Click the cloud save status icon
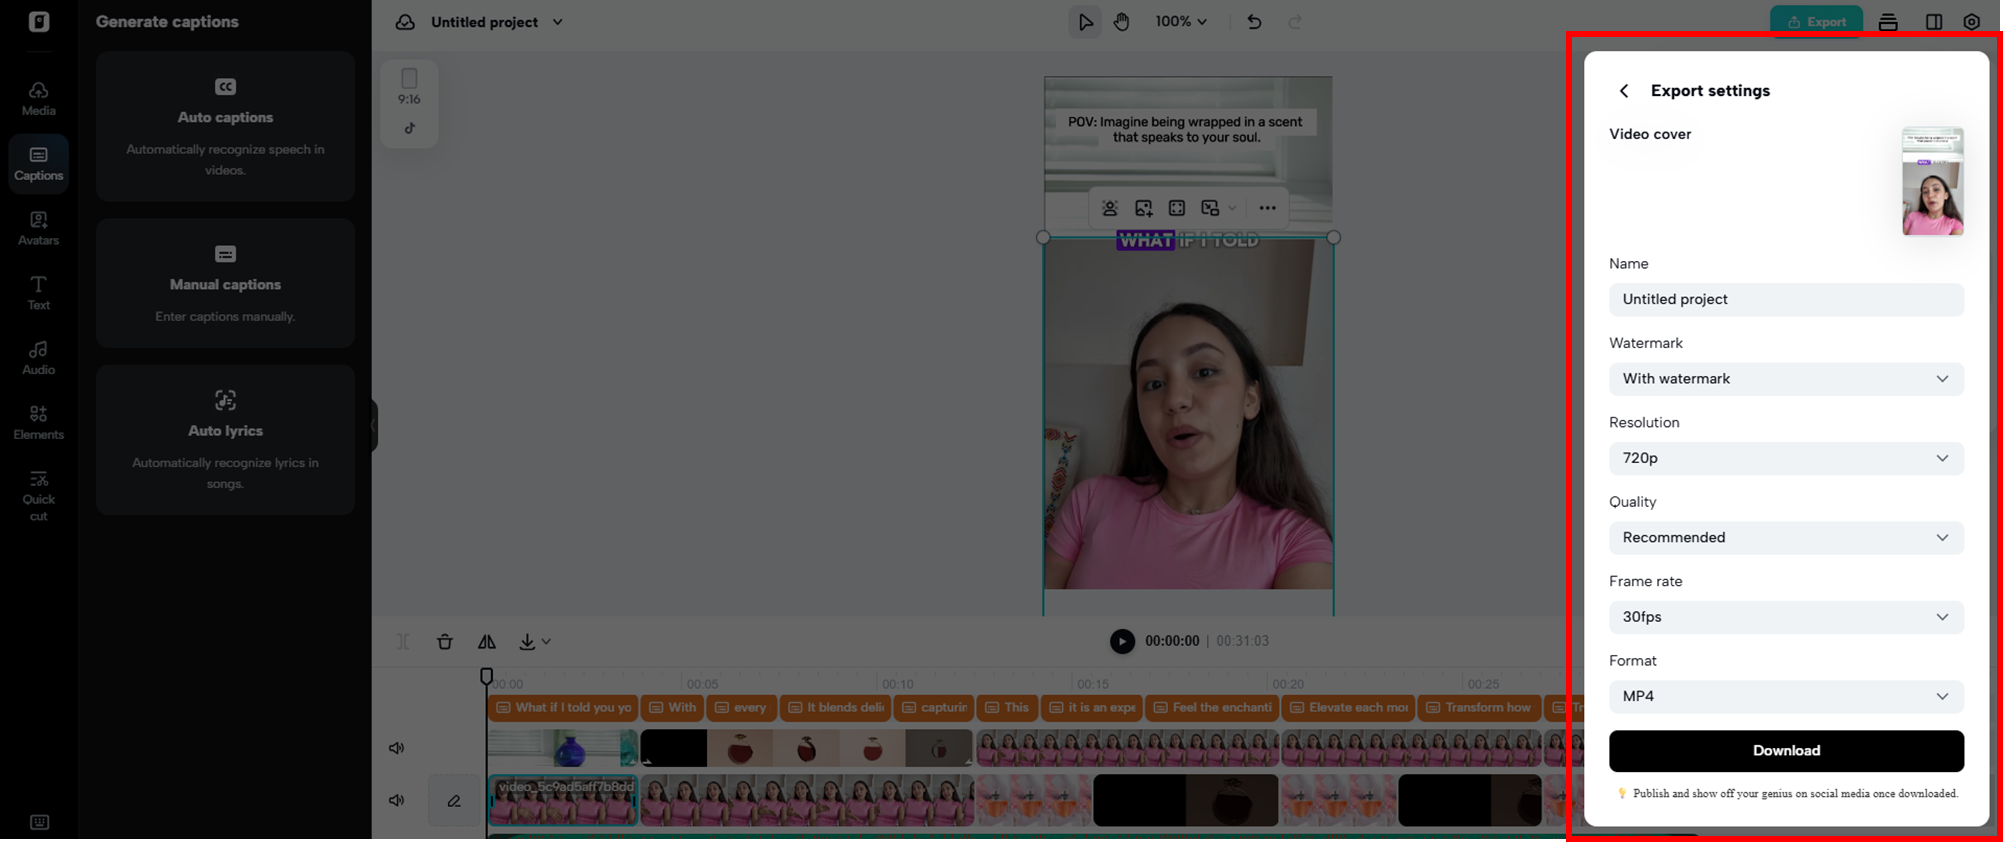 coord(405,22)
